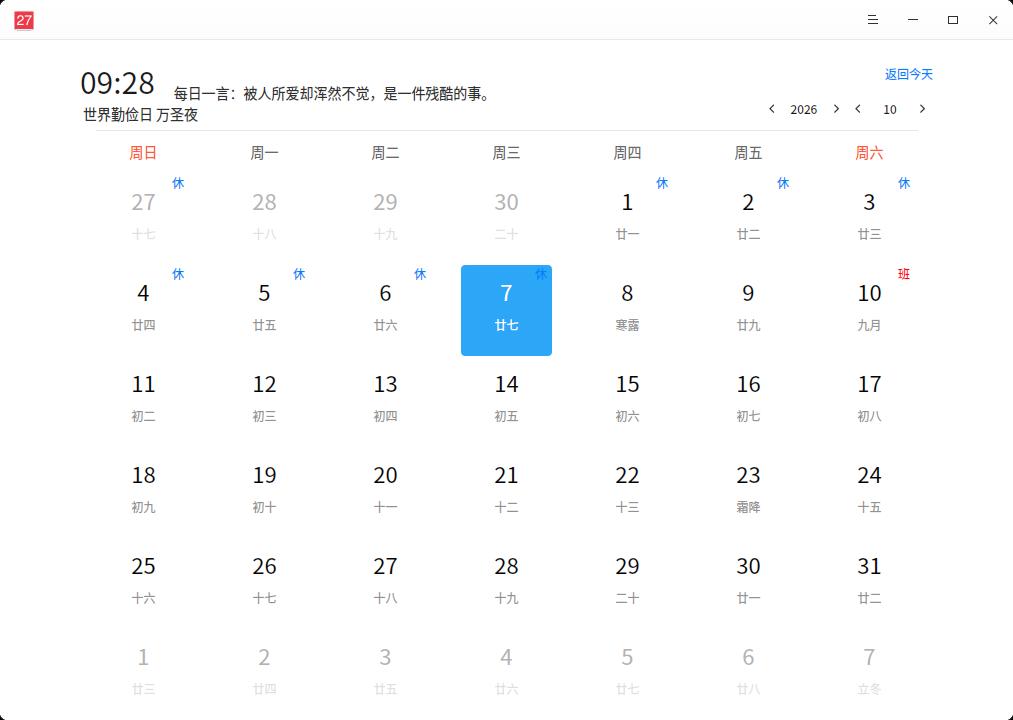1013x720 pixels.
Task: Select October 25 with lunar 十六
Action: point(143,584)
